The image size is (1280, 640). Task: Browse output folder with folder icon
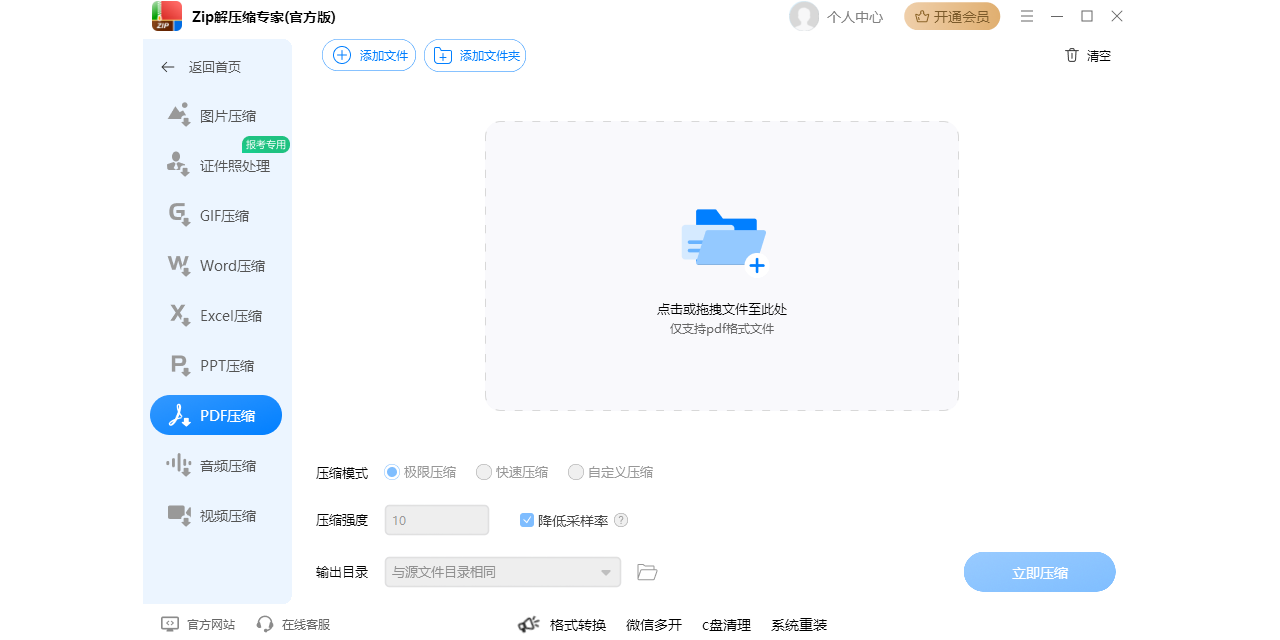point(646,571)
